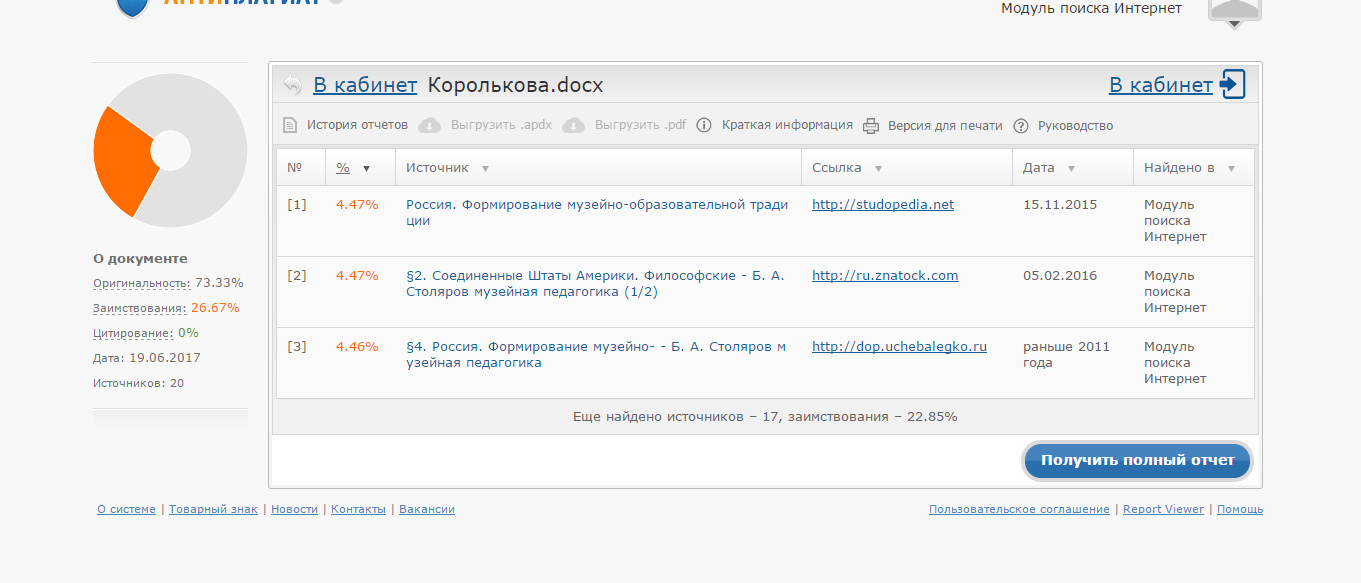Image resolution: width=1361 pixels, height=583 pixels.
Task: Open the ru.znatock.com source link
Action: [x=885, y=276]
